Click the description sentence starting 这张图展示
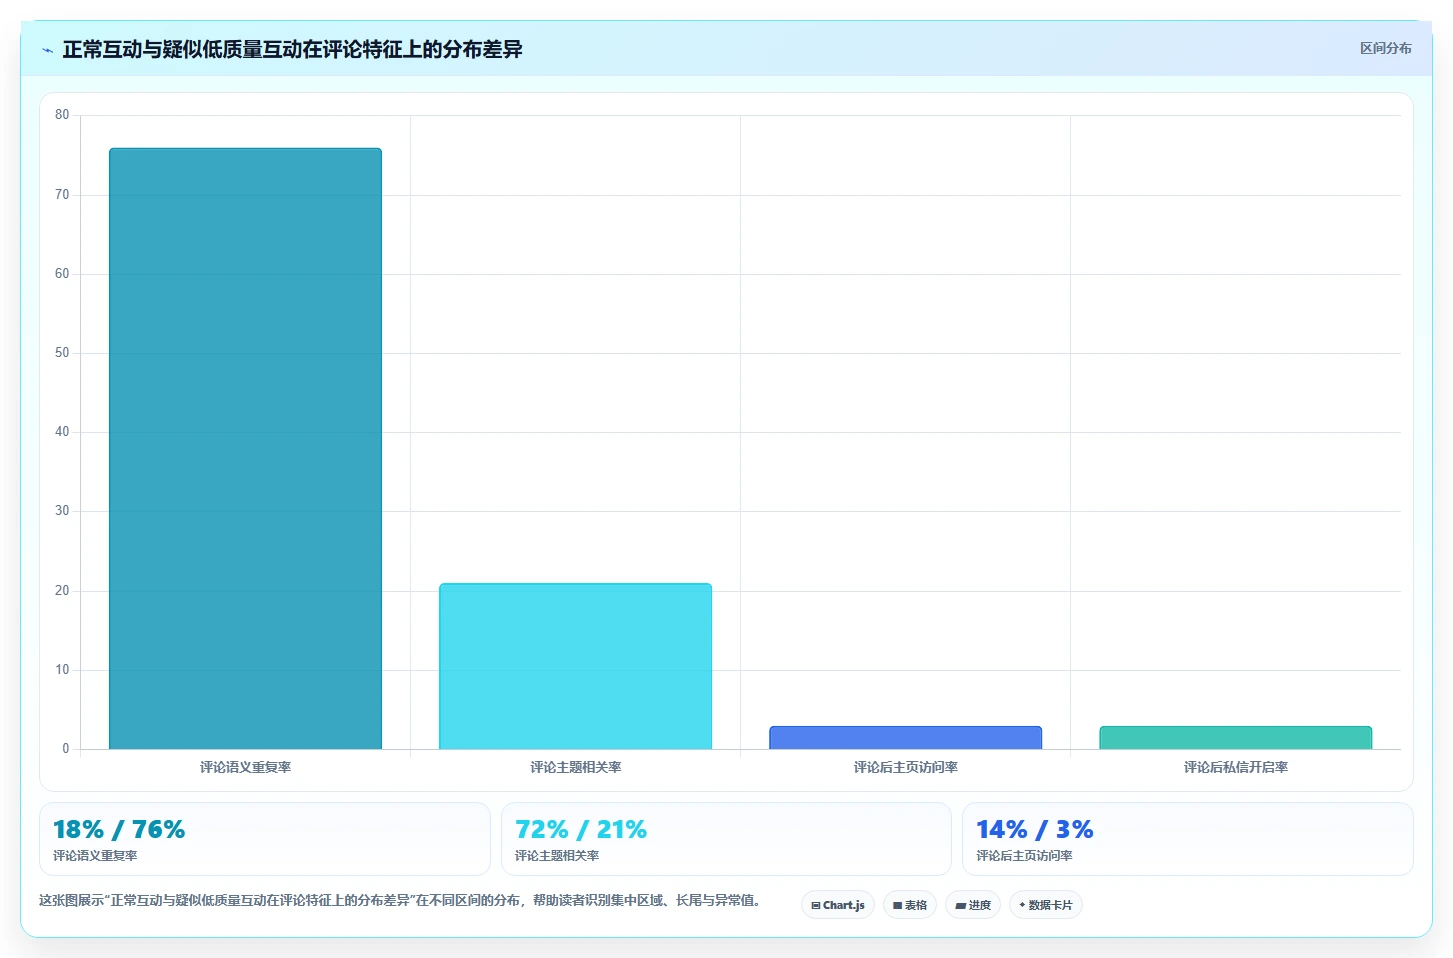The width and height of the screenshot is (1453, 958). (402, 900)
